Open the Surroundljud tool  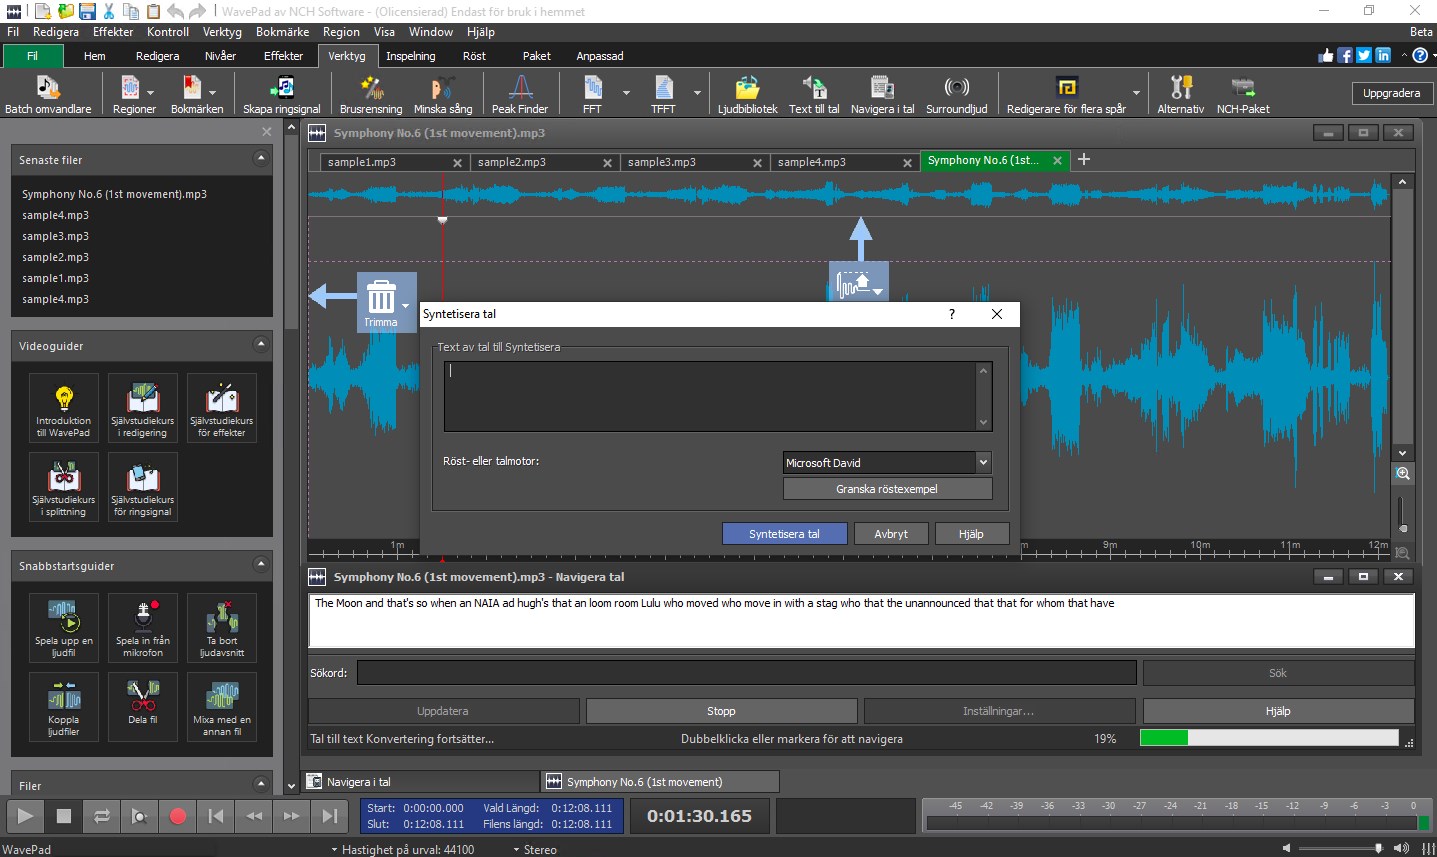[956, 93]
